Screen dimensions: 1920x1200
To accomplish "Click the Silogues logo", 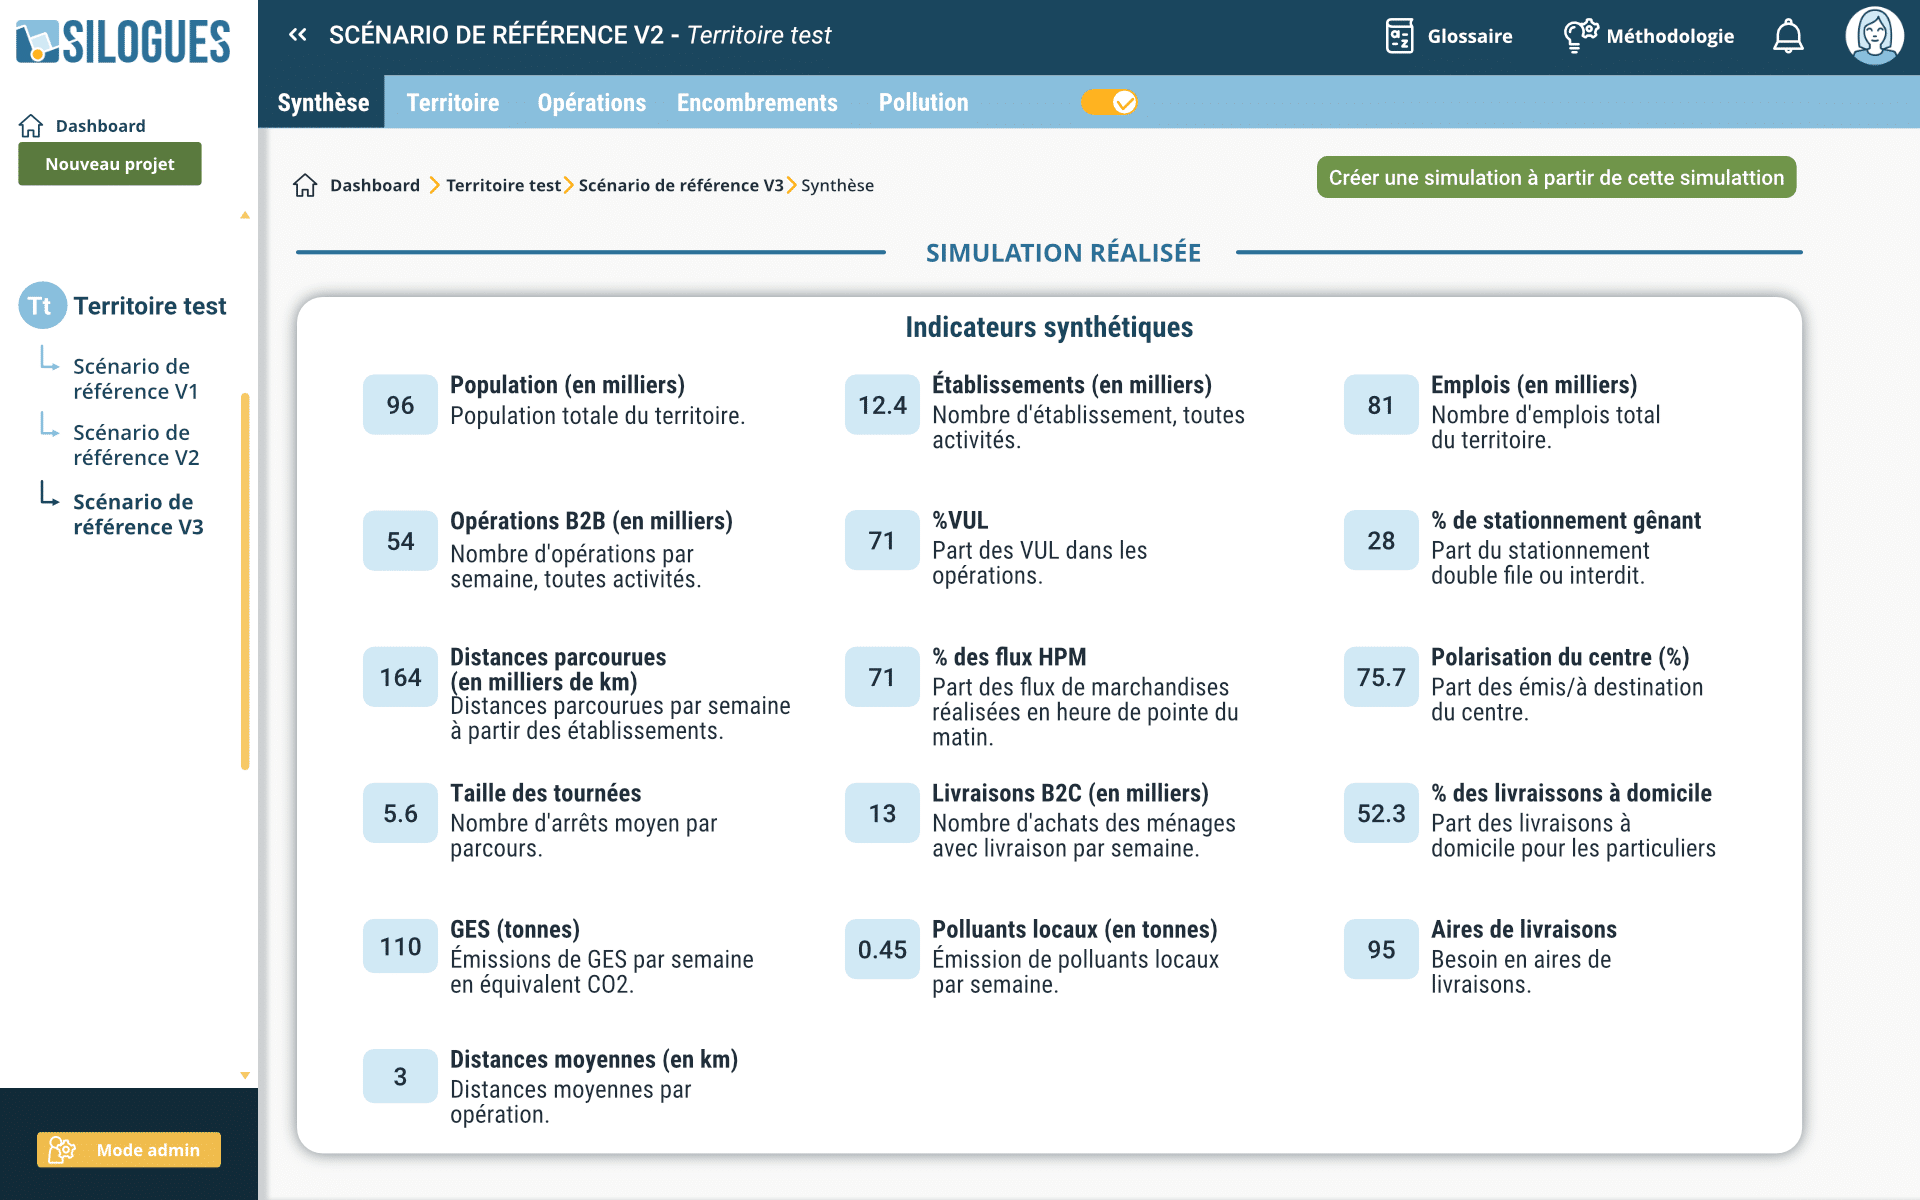I will pos(123,42).
